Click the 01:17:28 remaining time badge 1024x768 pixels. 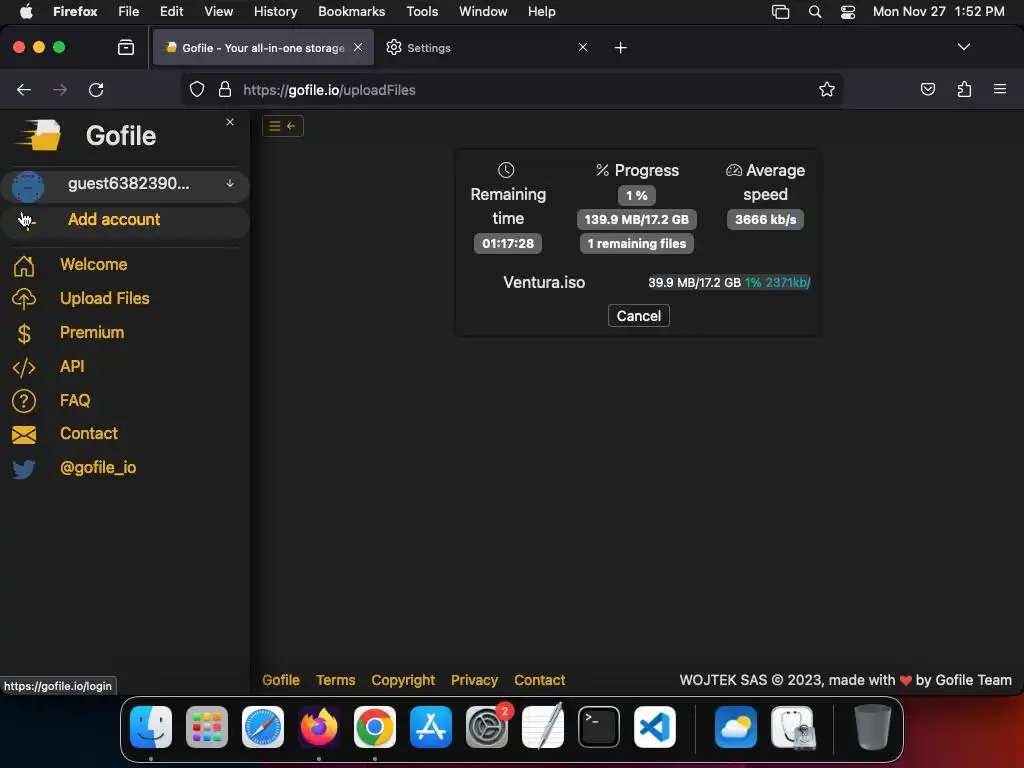(x=508, y=244)
